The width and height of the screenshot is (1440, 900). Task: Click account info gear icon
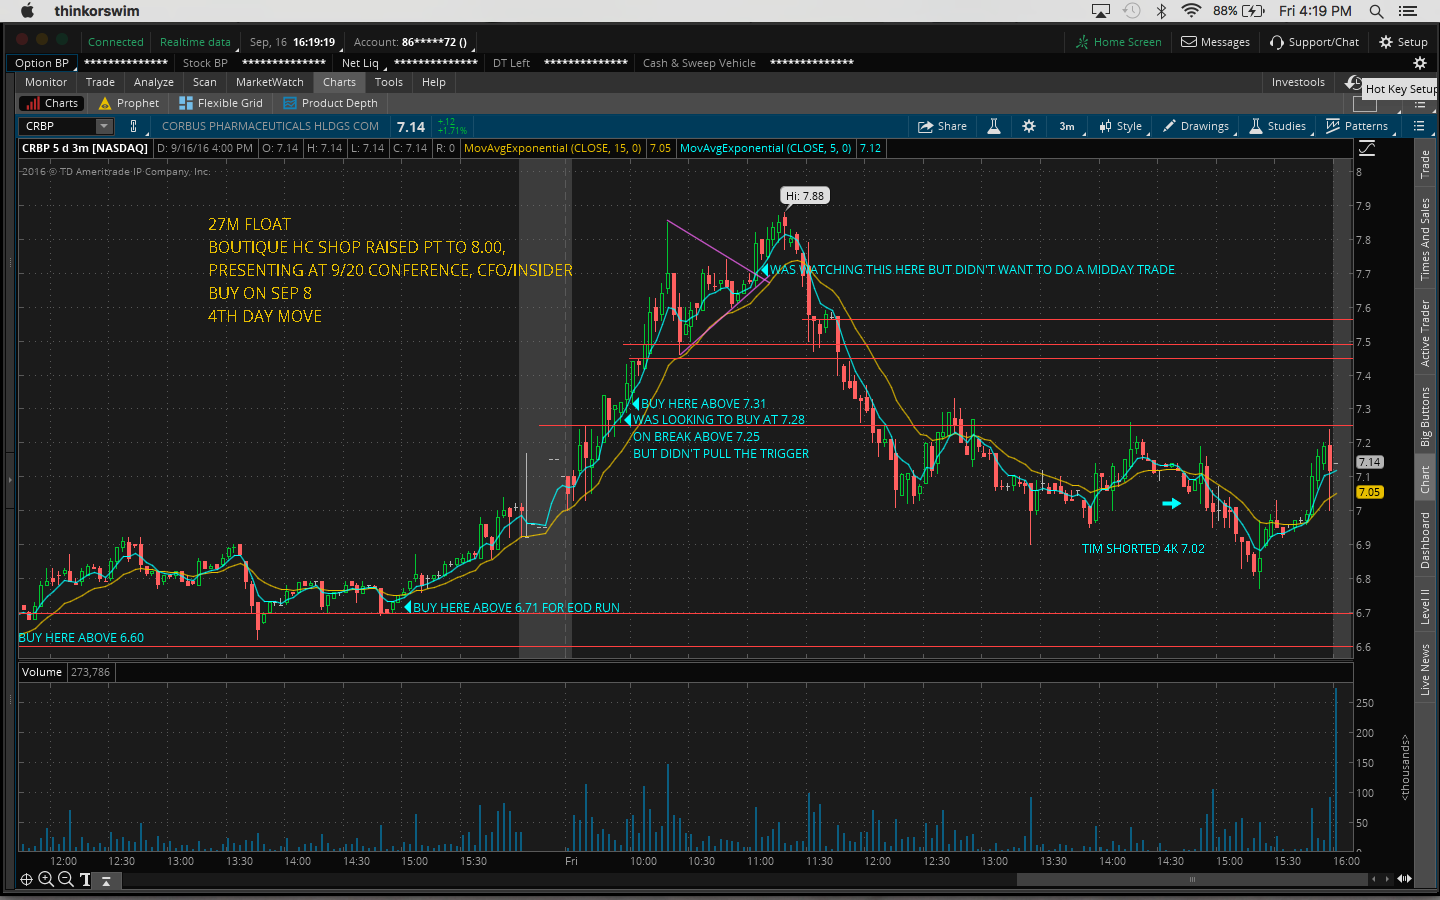1419,63
